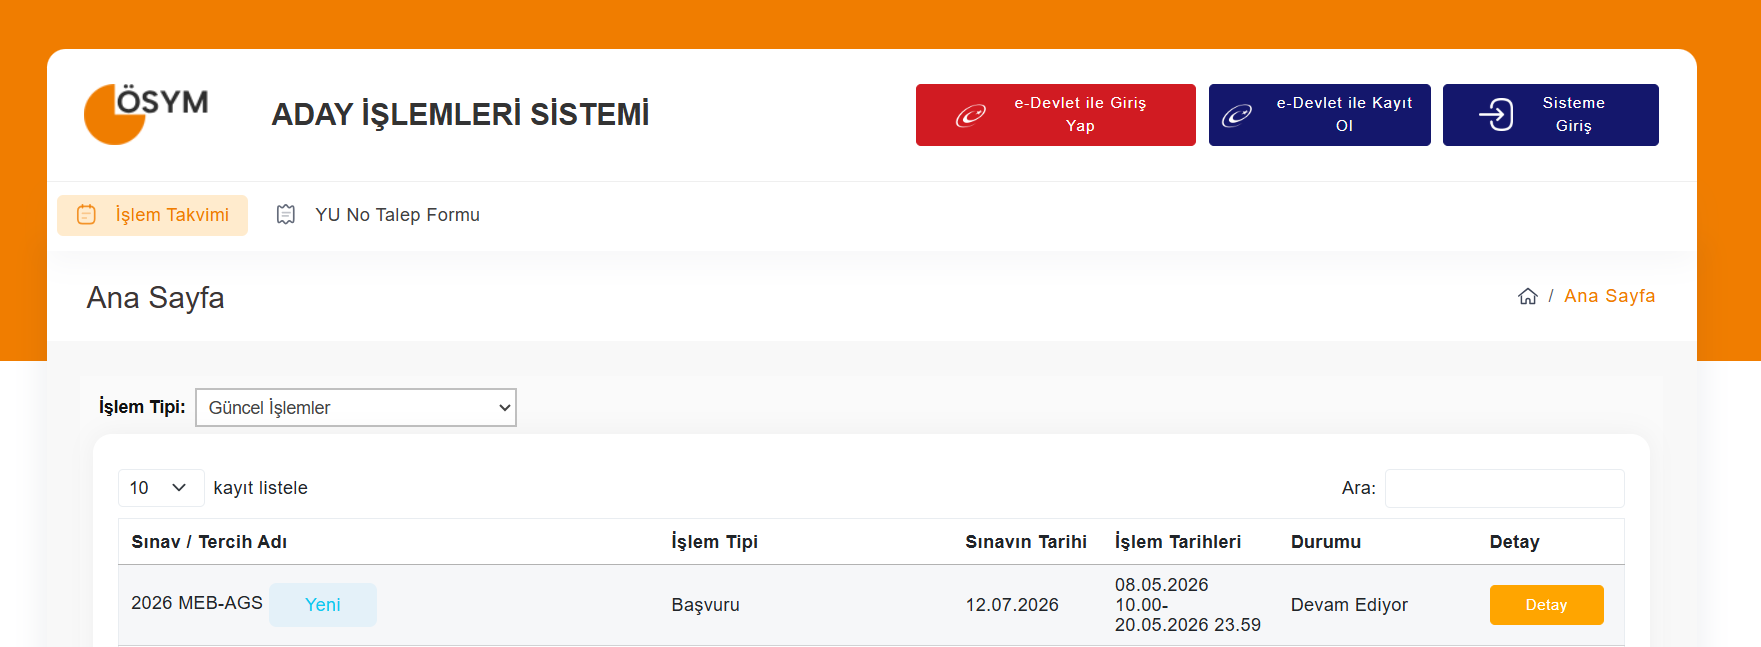Log in with e-Devlet ile Giriş Yap
The width and height of the screenshot is (1761, 647).
point(1055,115)
